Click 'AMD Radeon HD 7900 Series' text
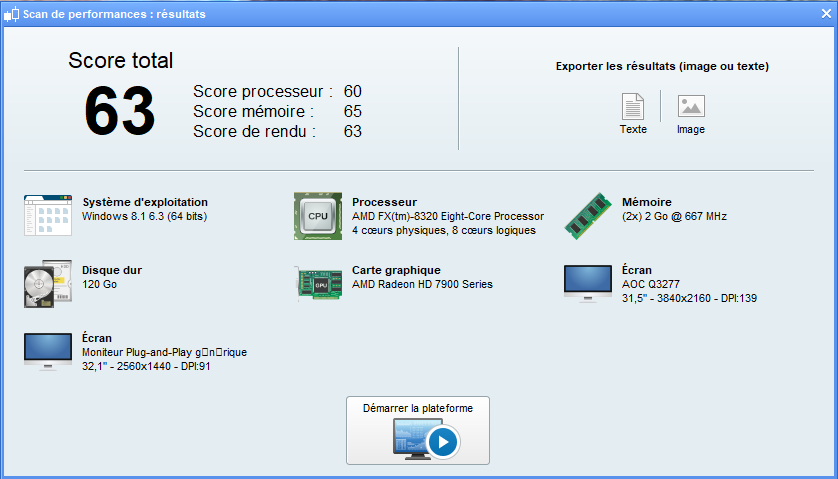The image size is (838, 479). pos(422,284)
